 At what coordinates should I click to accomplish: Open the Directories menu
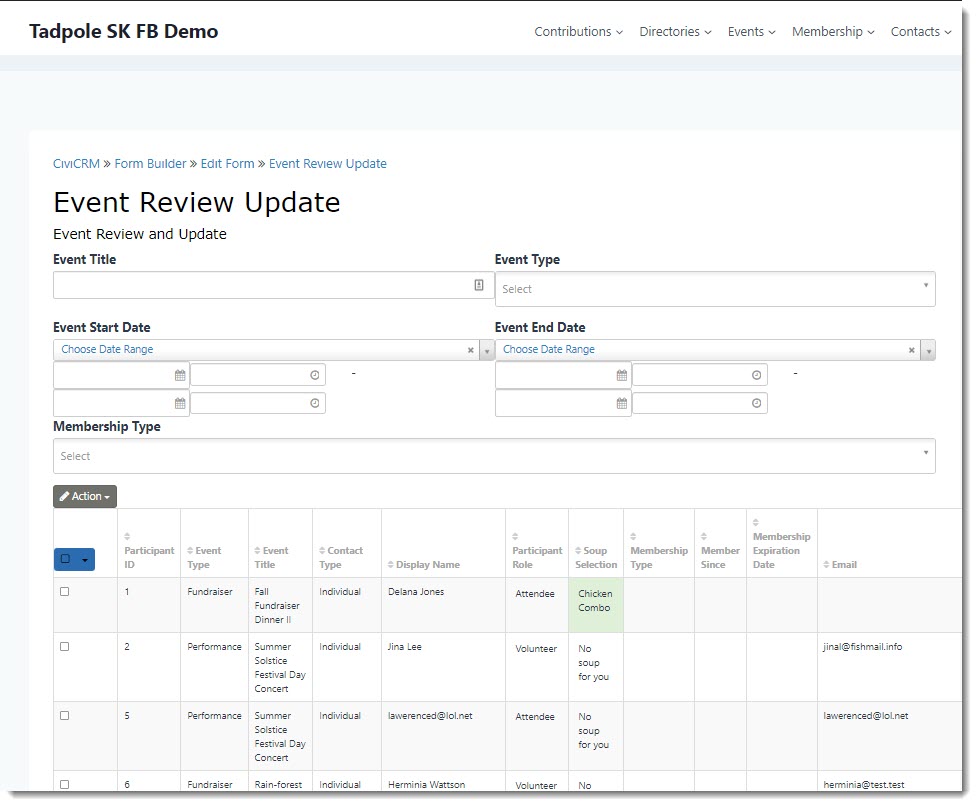point(675,31)
